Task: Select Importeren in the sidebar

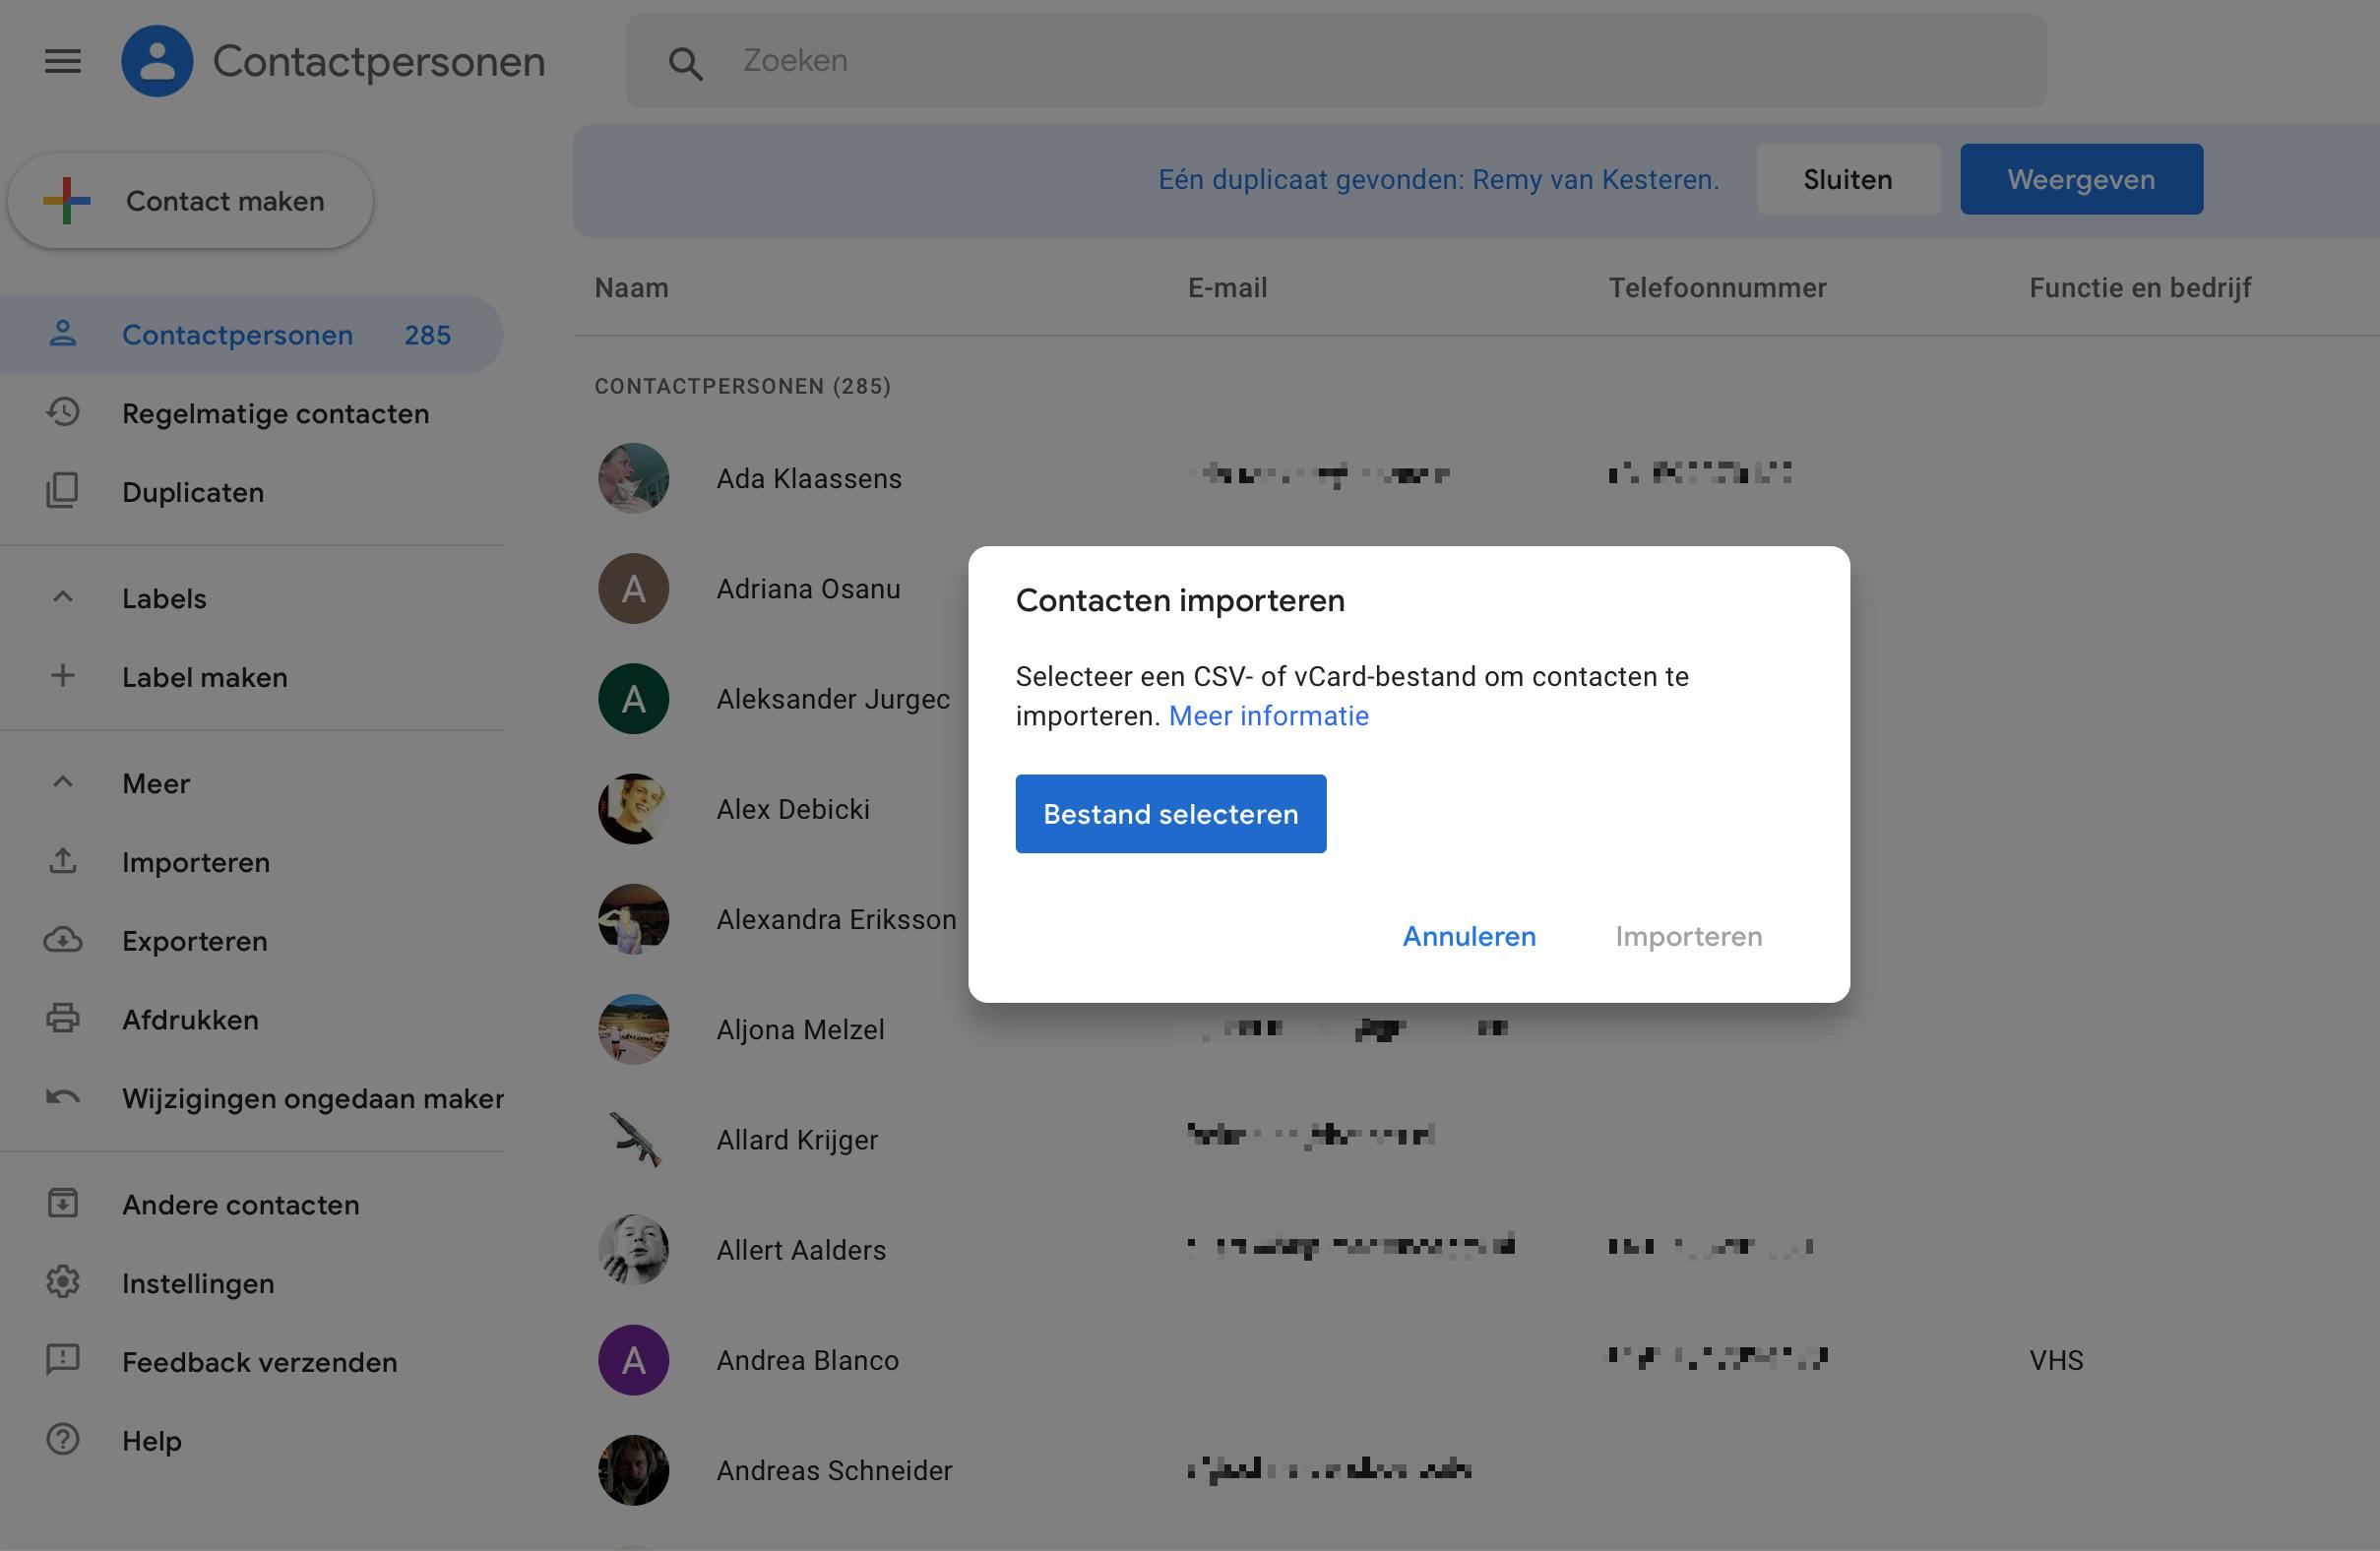Action: [195, 862]
